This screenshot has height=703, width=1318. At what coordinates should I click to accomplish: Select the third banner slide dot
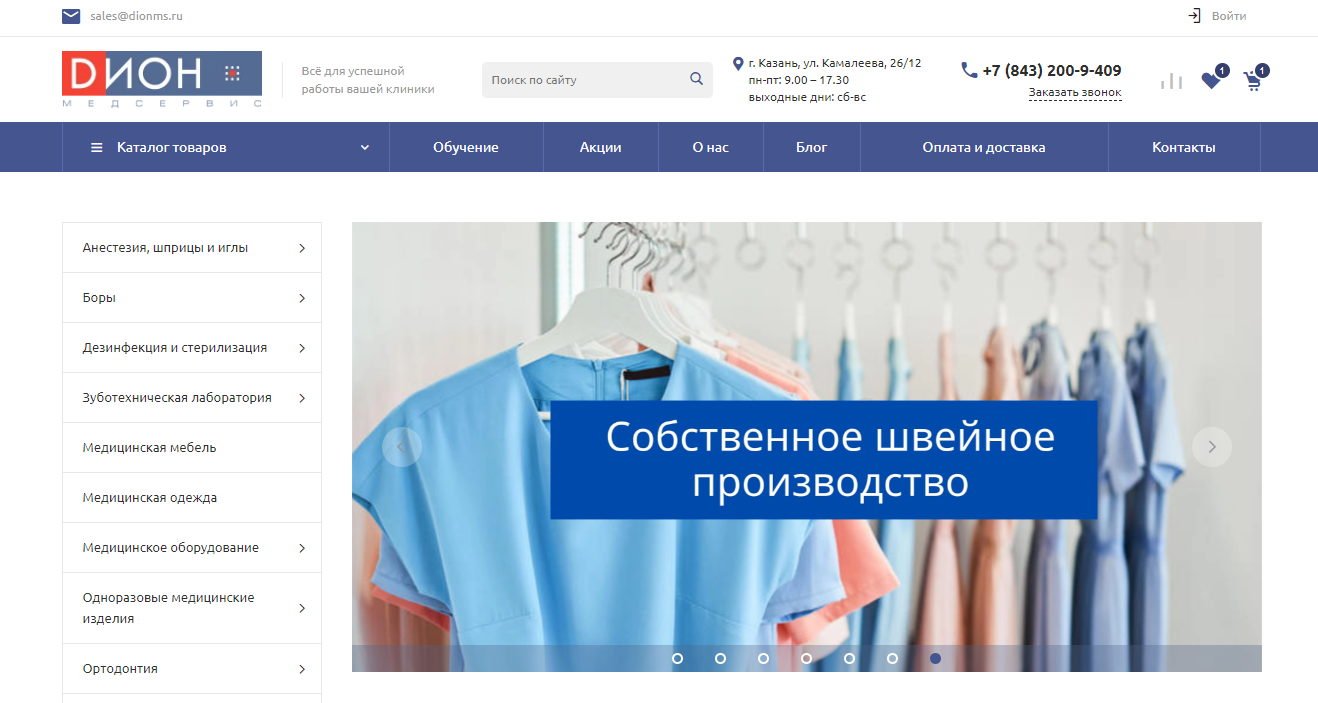pos(763,658)
